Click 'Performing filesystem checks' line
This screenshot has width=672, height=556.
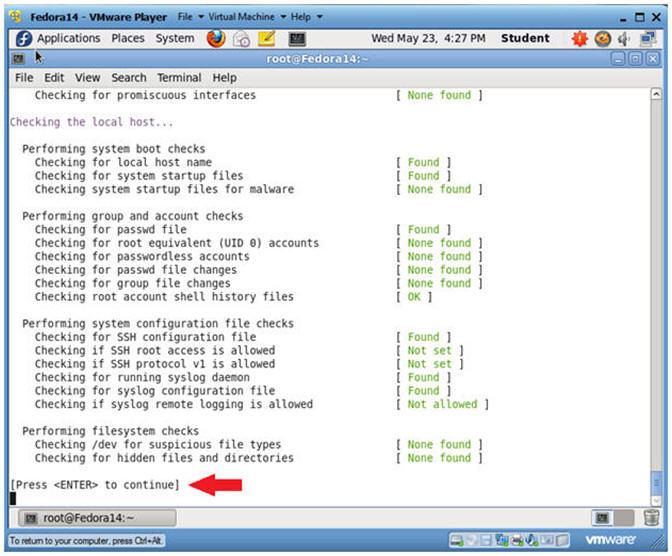(111, 431)
